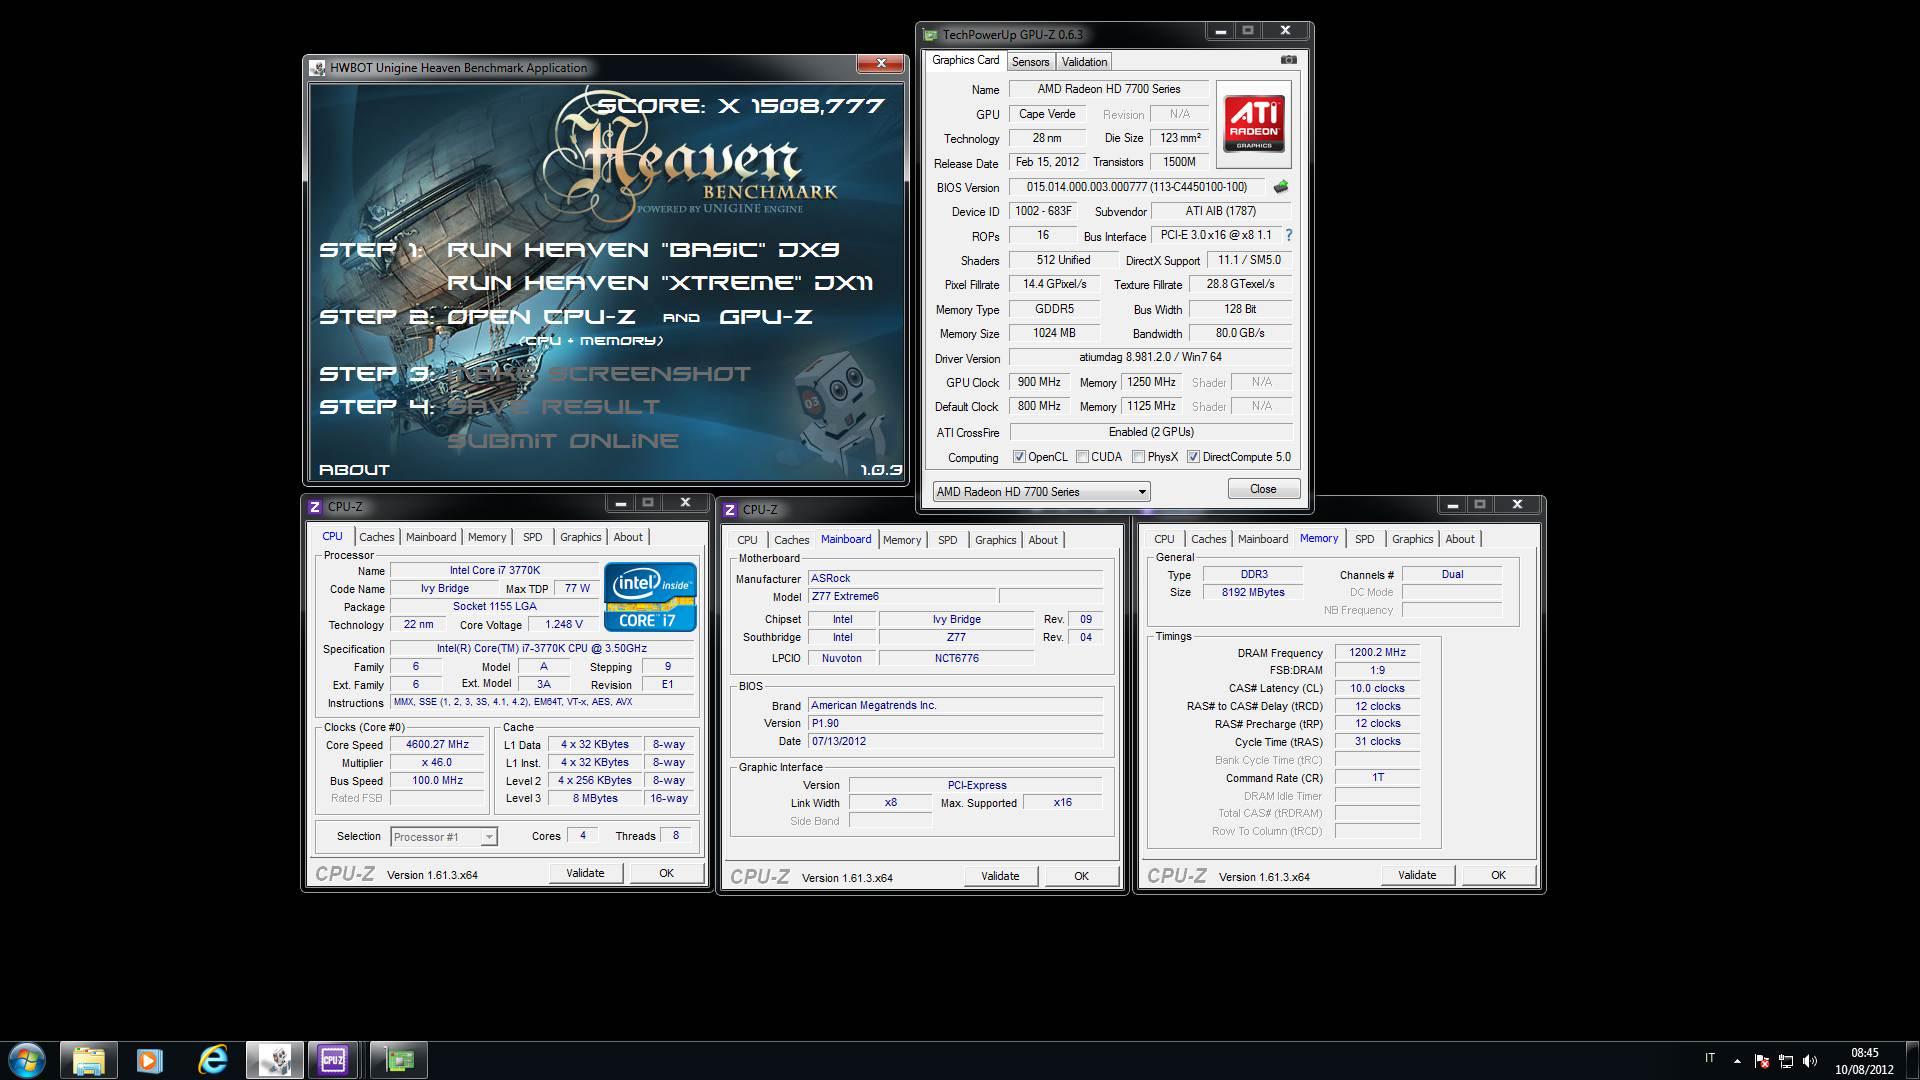Toggle the CUDA checkbox in GPU-Z

tap(1082, 457)
